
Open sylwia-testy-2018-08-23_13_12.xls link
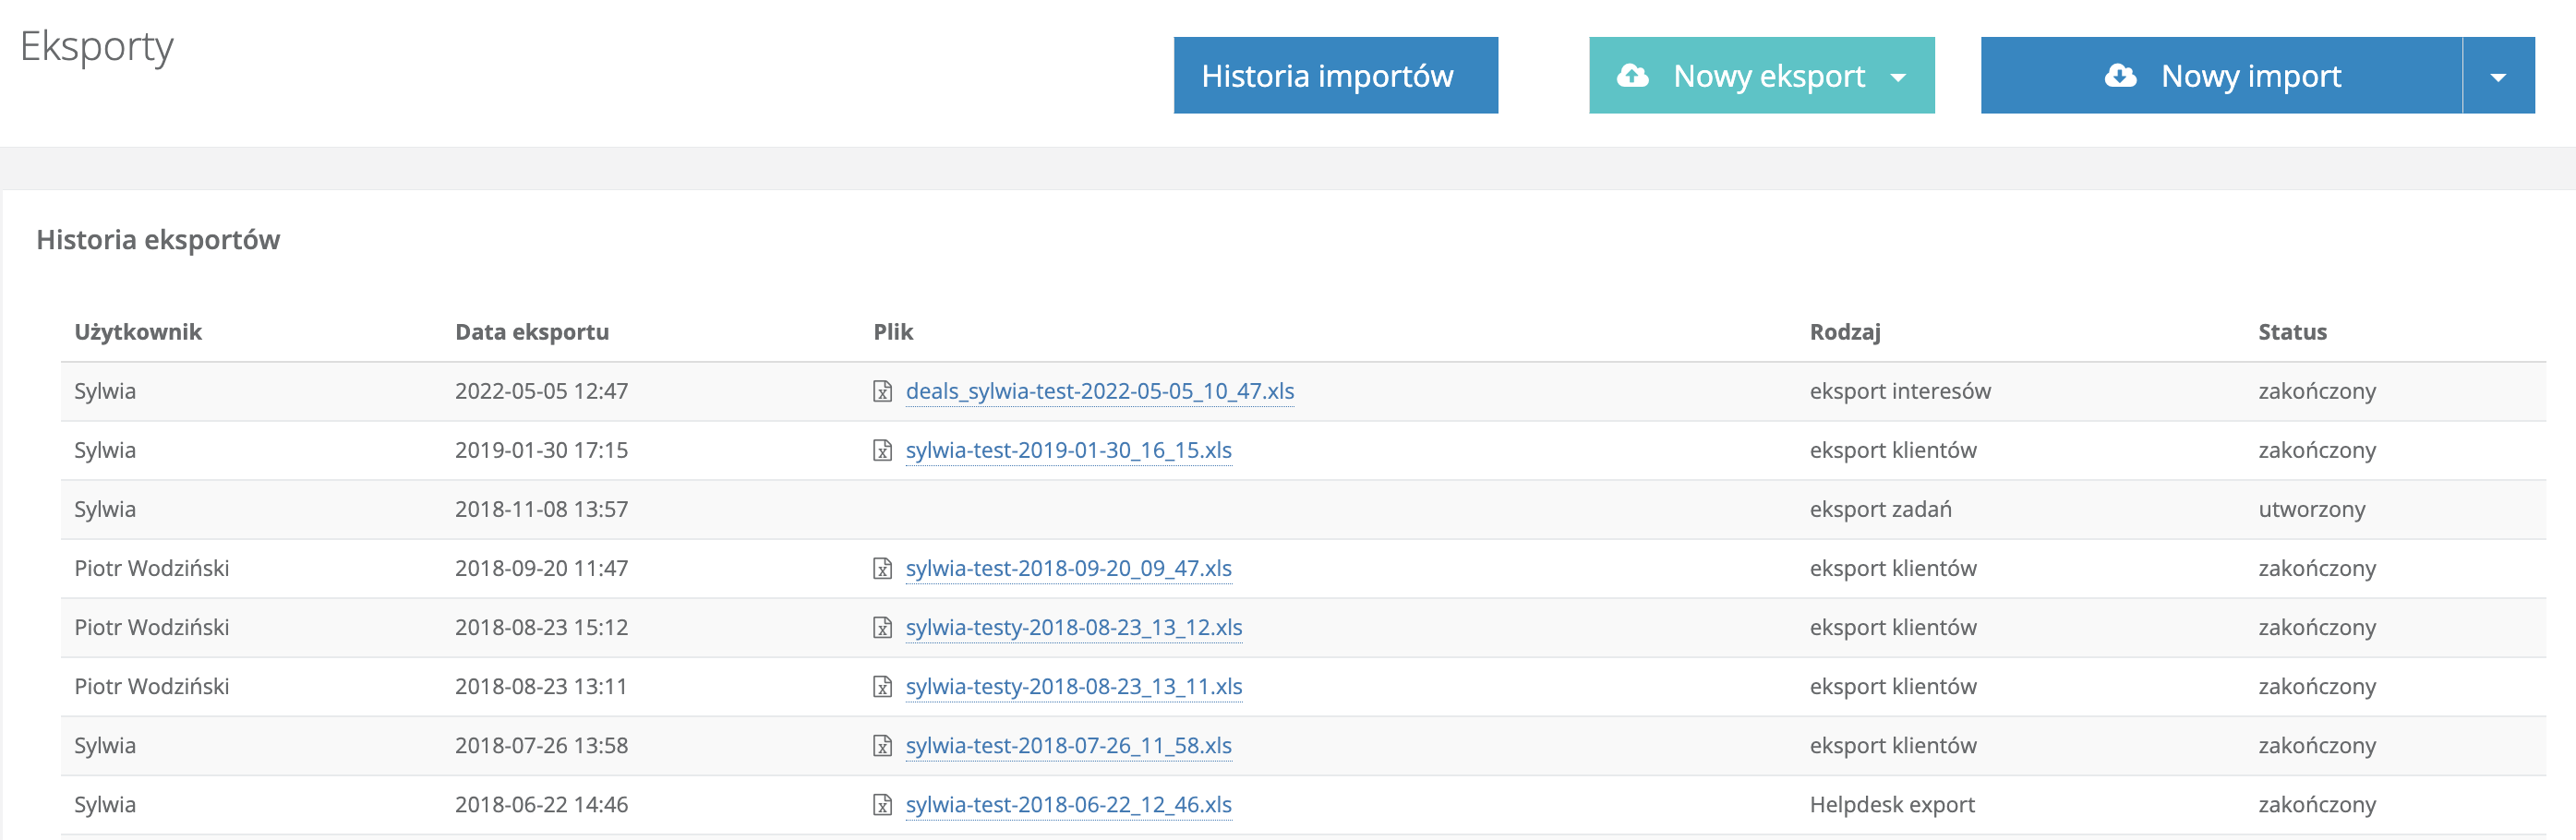point(1073,627)
